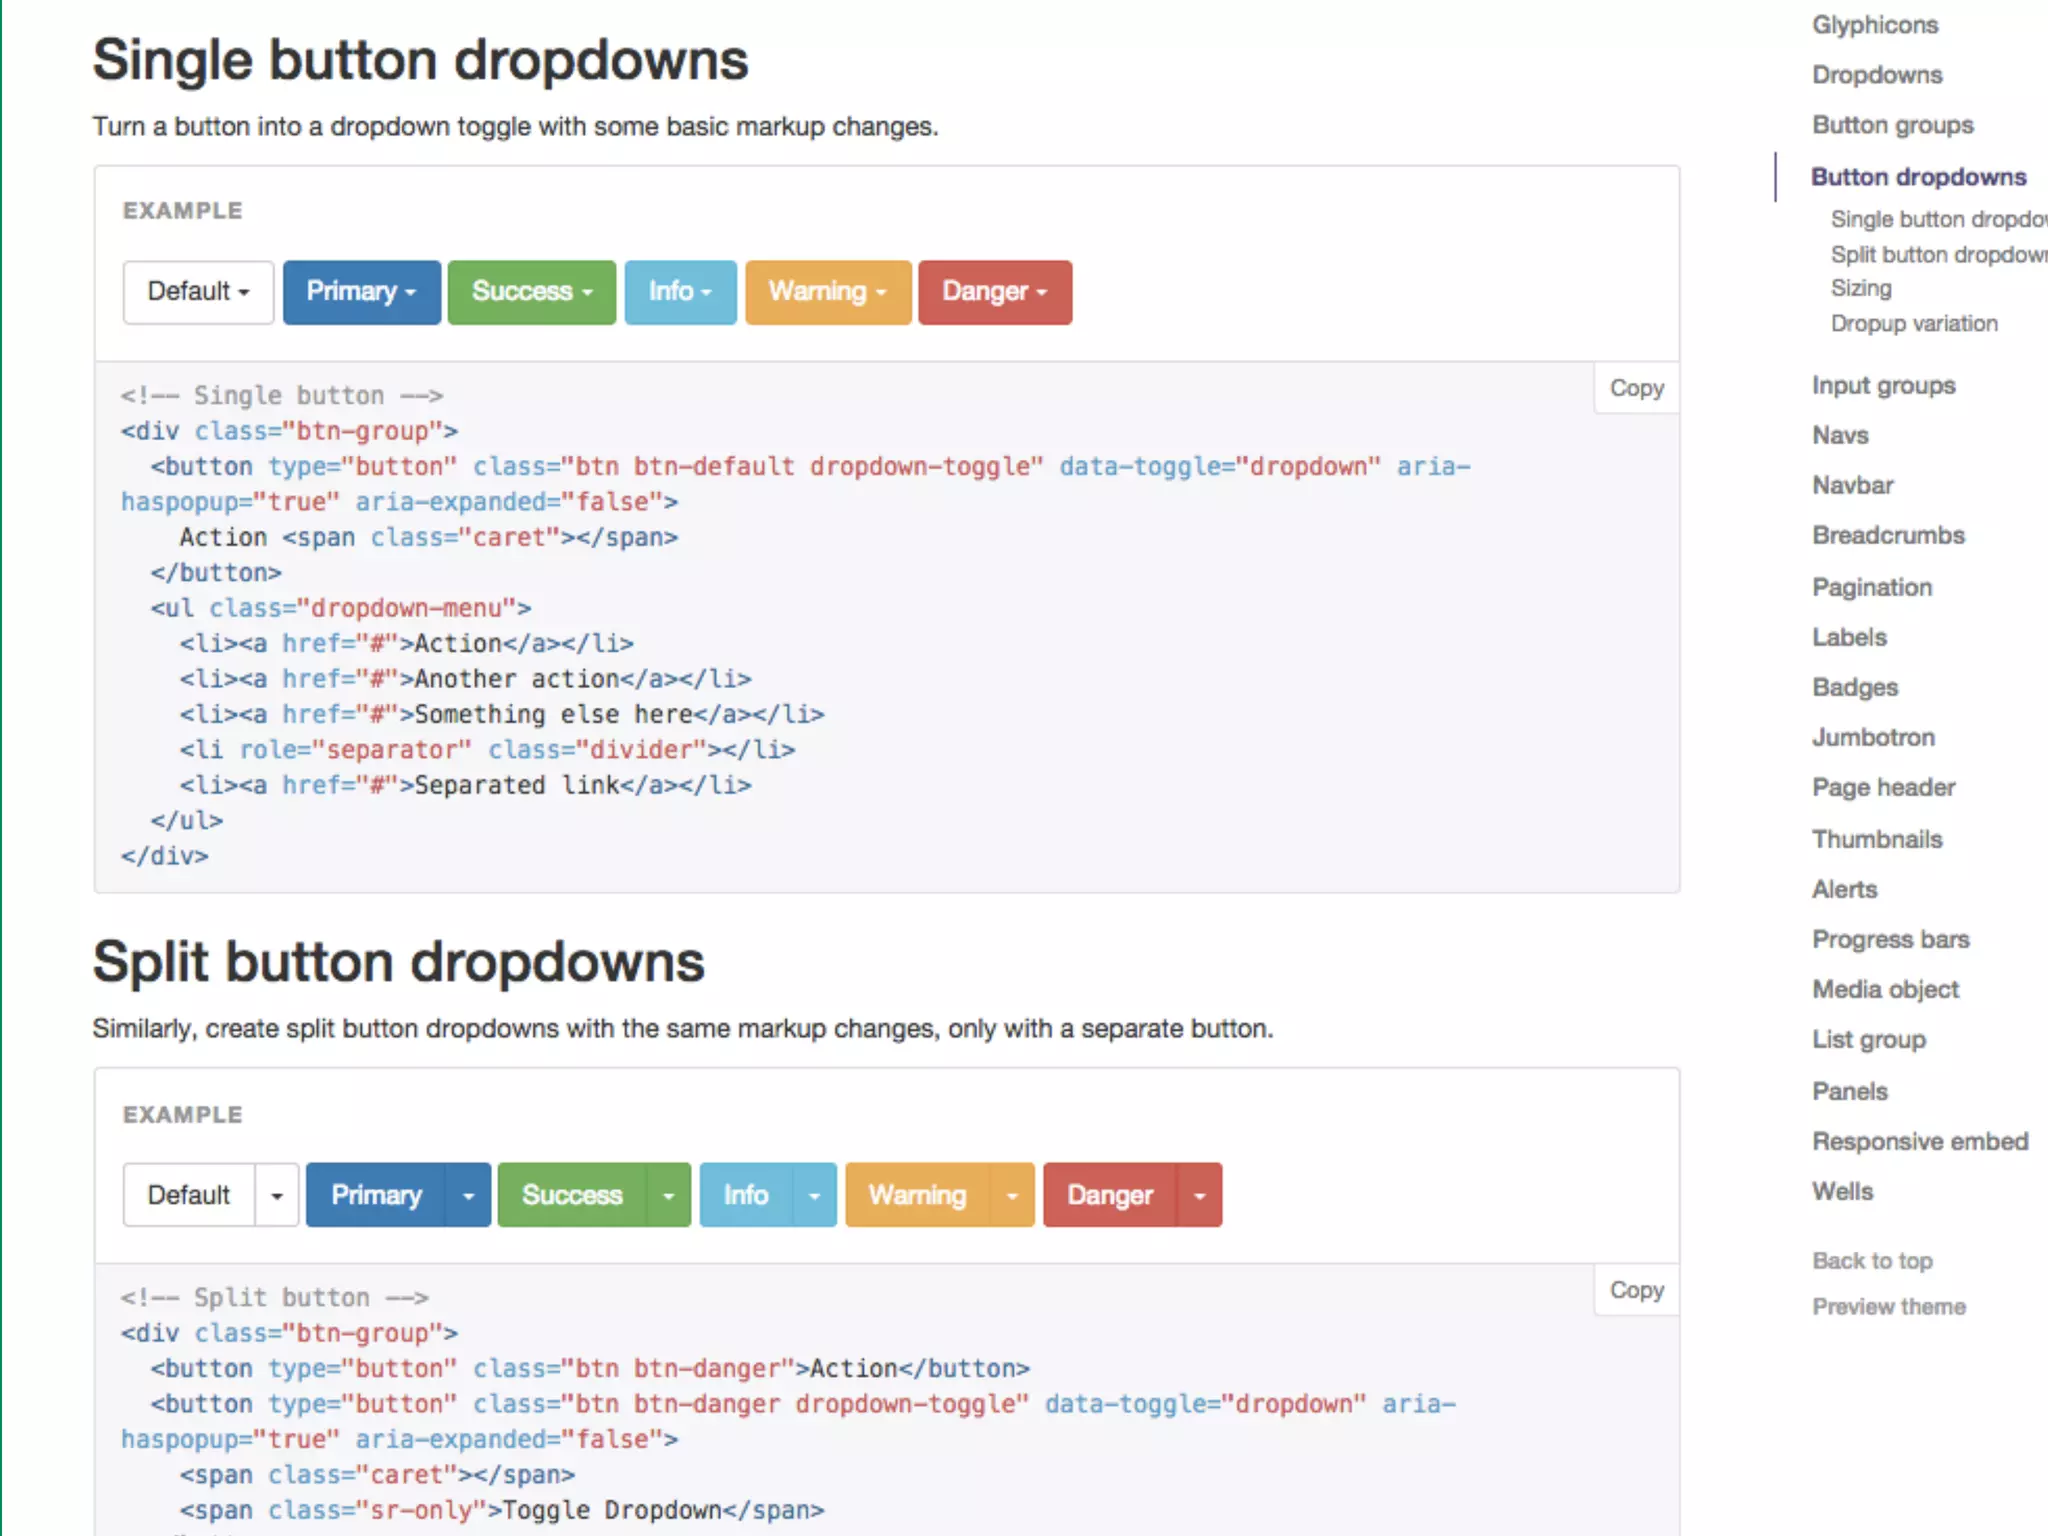
Task: Copy the Single button code snippet
Action: tap(1636, 388)
